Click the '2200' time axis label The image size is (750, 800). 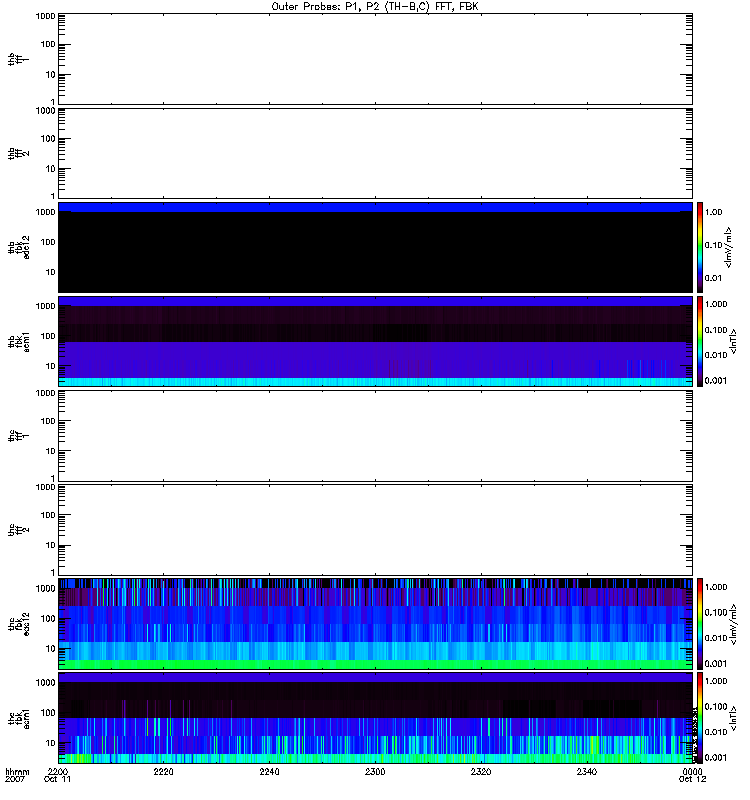coord(57,771)
